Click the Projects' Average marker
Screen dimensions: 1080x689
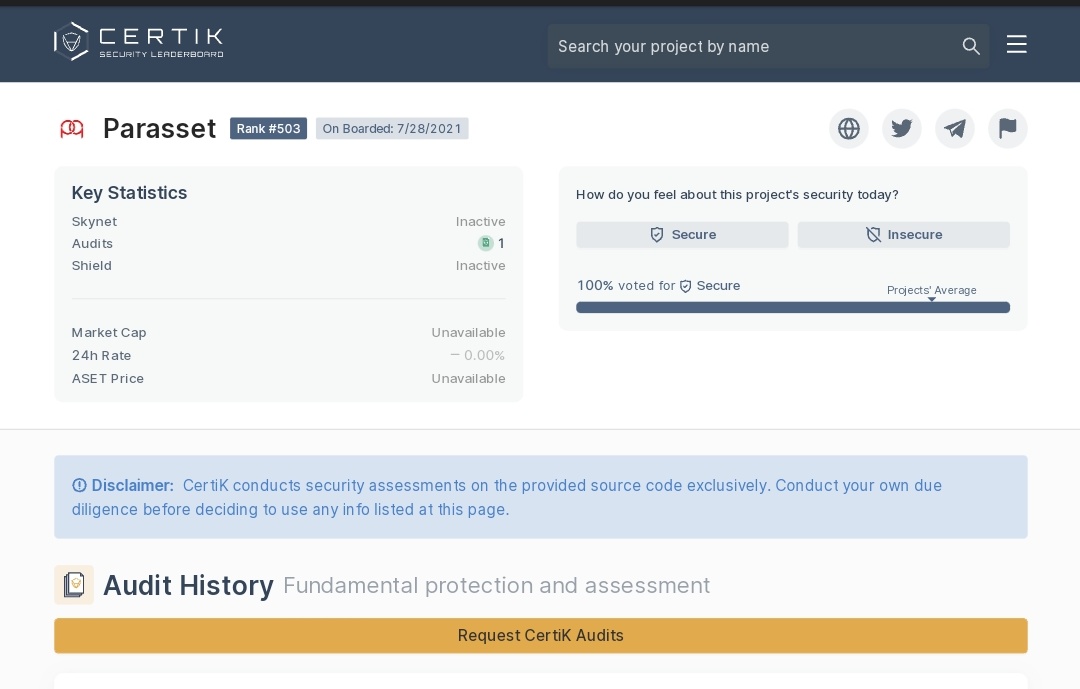pos(931,293)
